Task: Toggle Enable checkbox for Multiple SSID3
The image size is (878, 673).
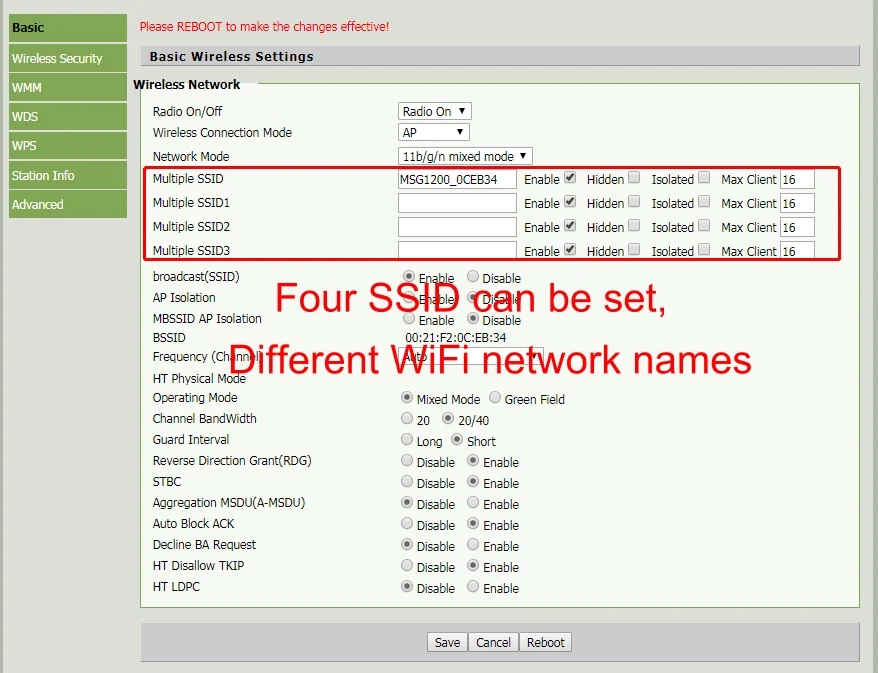Action: 570,249
